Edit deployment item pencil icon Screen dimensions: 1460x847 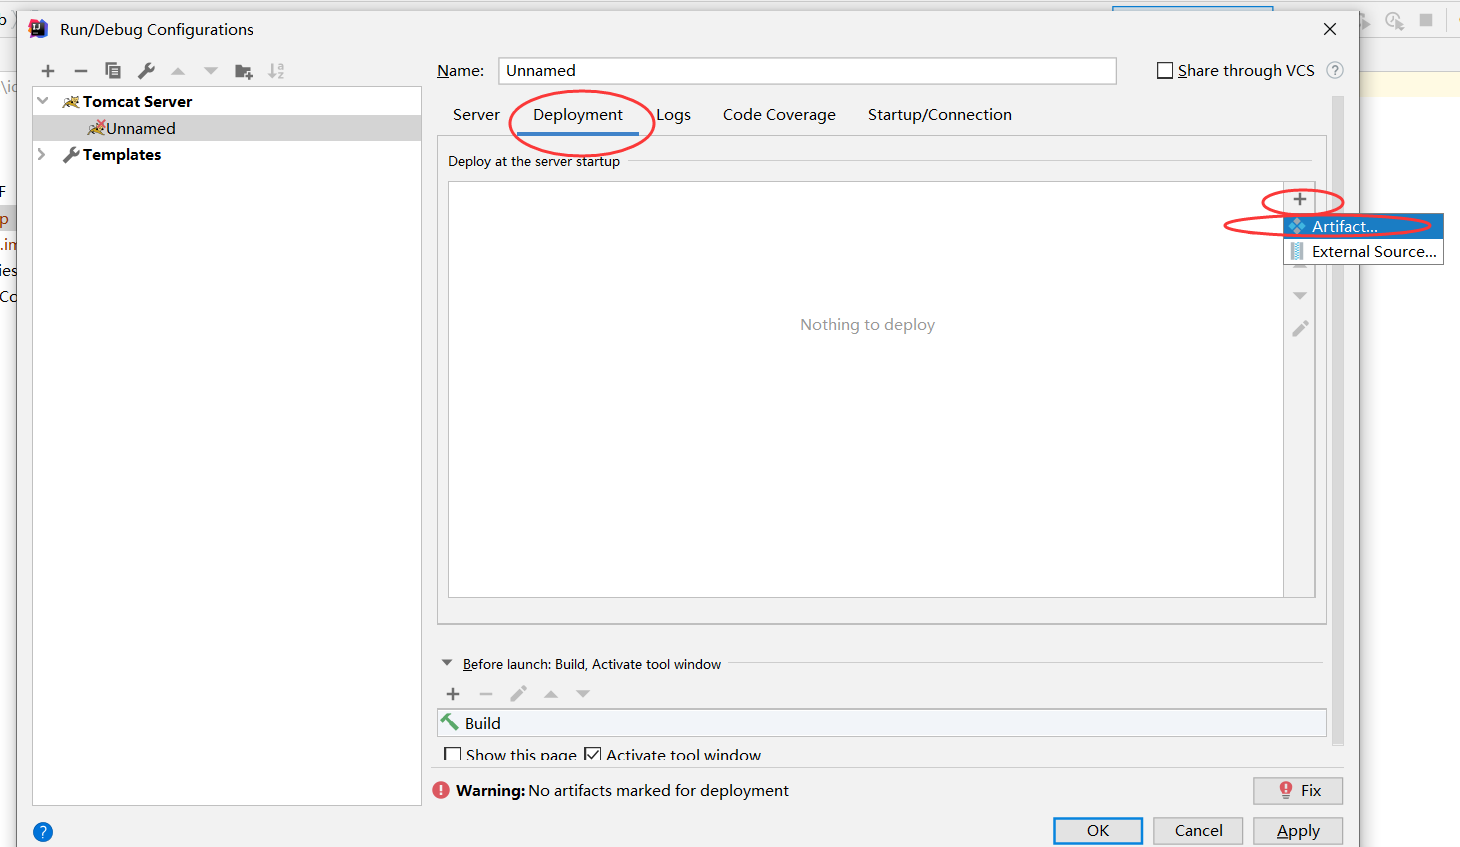pos(1300,328)
